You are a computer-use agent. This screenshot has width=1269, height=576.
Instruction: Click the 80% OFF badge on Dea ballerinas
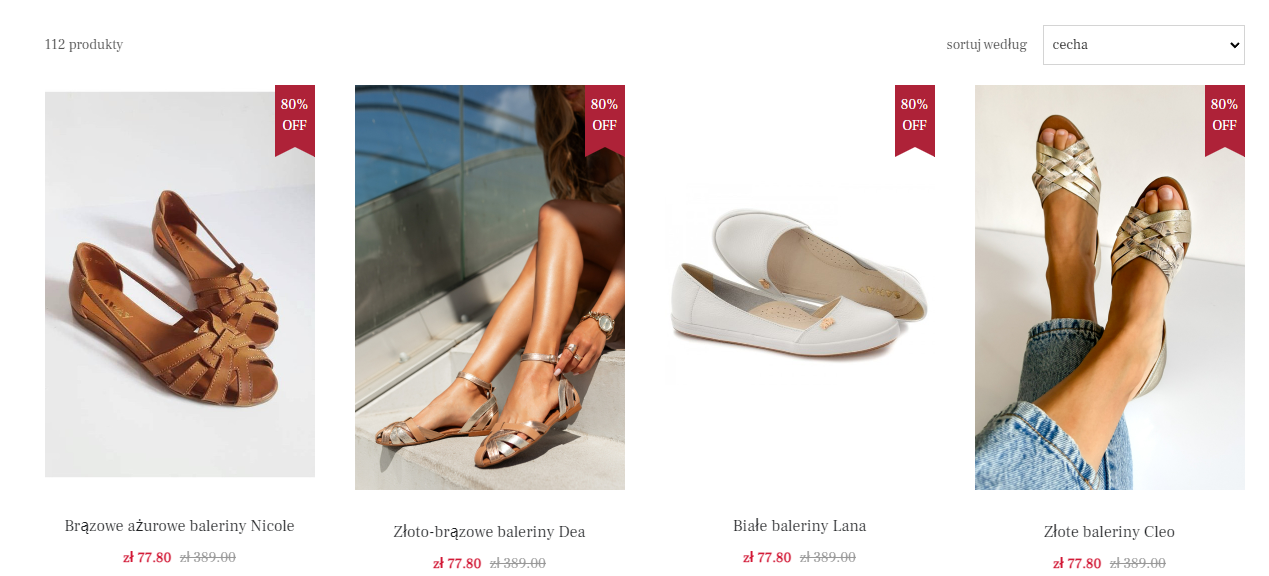click(x=605, y=120)
